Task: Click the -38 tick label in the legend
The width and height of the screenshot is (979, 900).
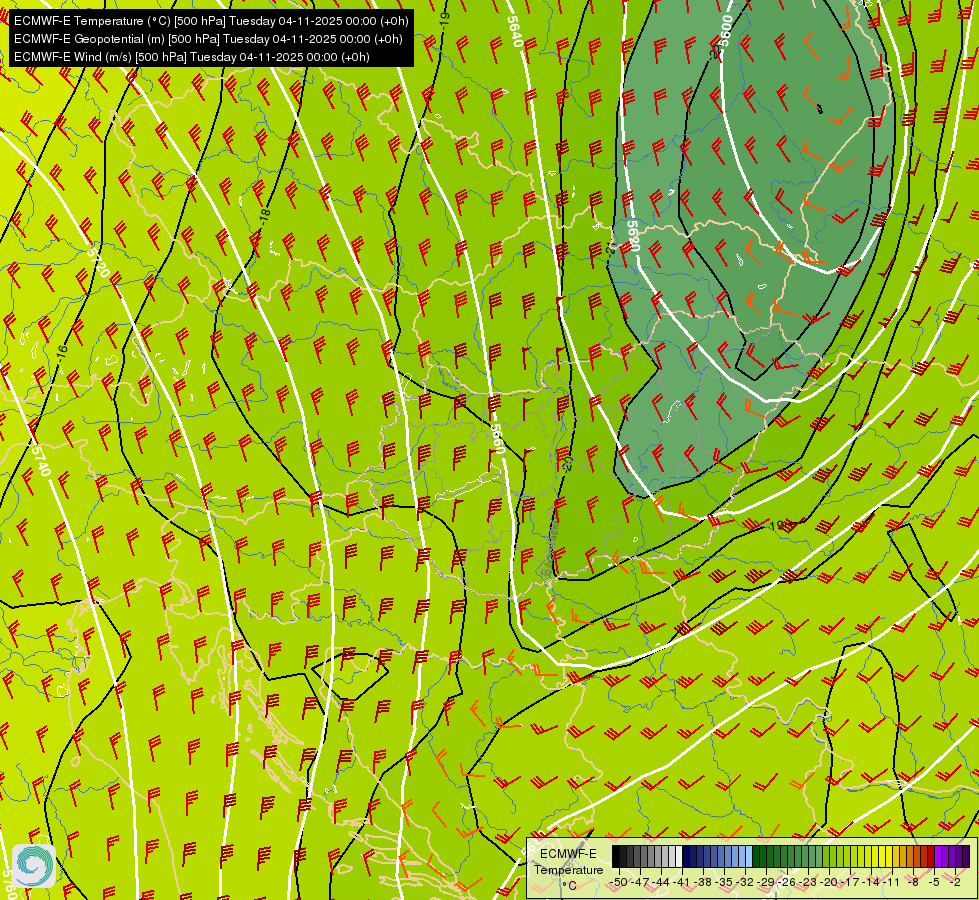Action: click(x=702, y=882)
